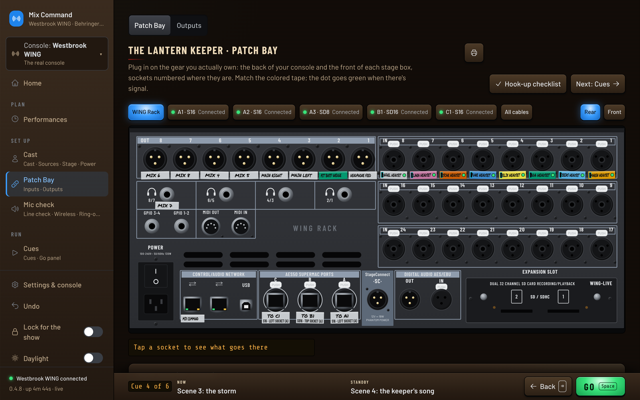
Task: Switch to Front view of console
Action: click(x=614, y=112)
